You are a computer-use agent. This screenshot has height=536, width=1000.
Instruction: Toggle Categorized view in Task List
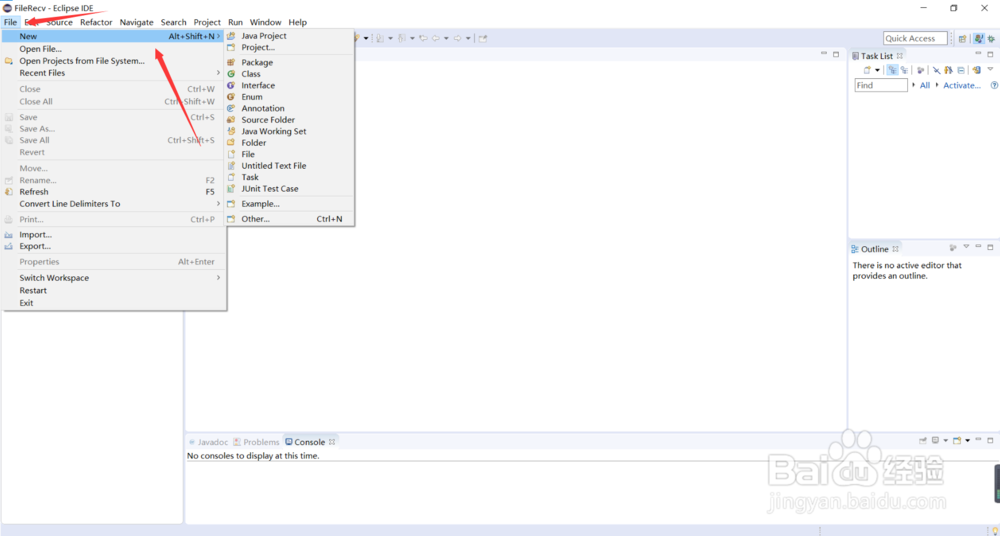coord(892,70)
